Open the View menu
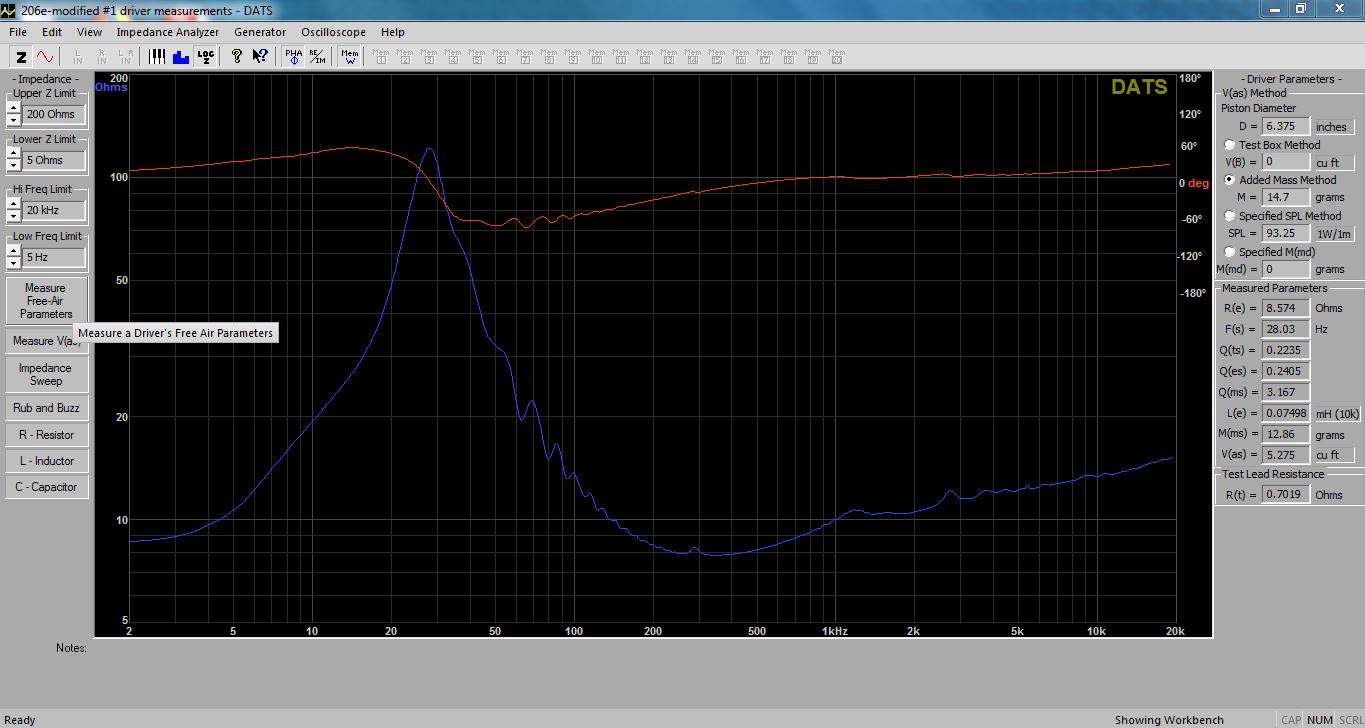The height and width of the screenshot is (728, 1365). 89,32
